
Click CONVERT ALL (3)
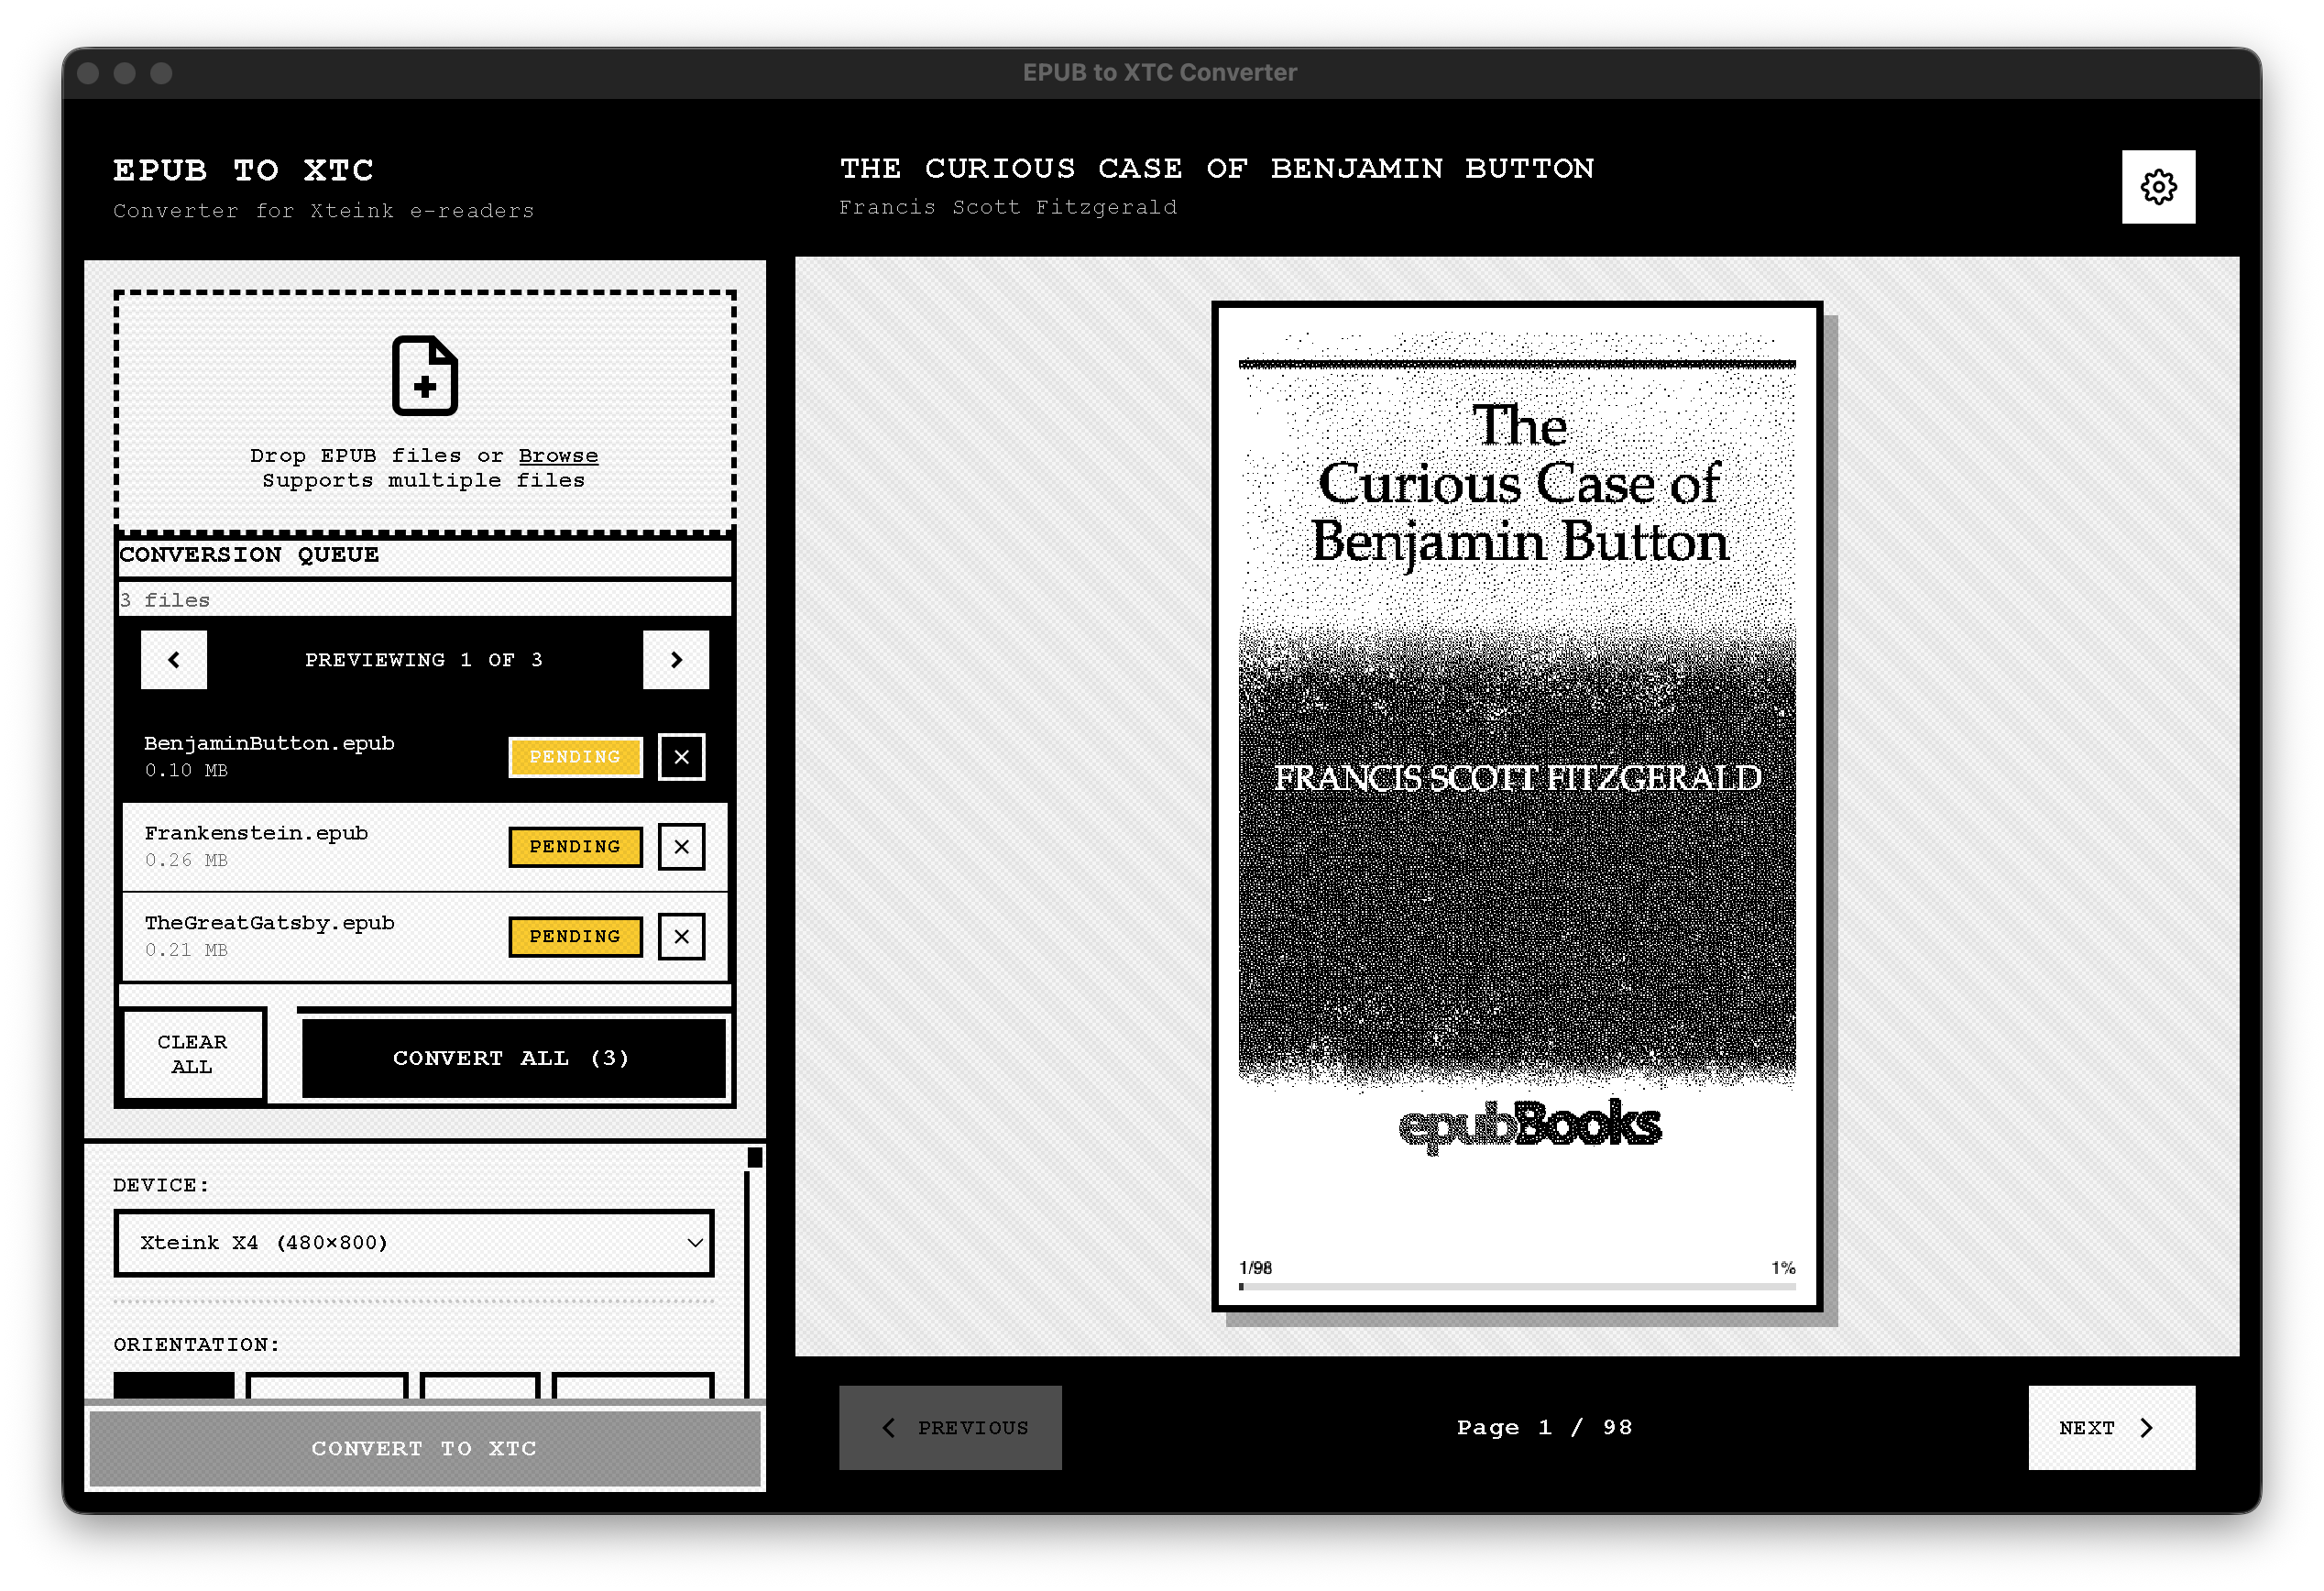(513, 1057)
